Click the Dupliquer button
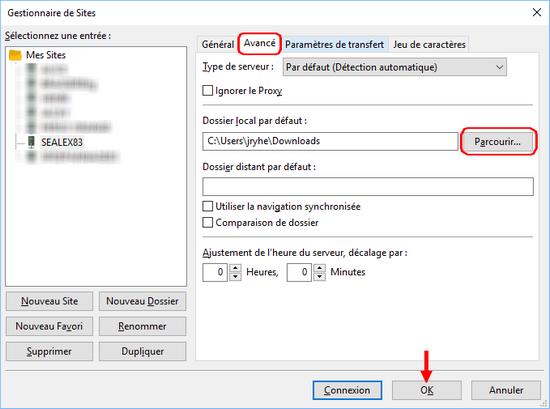 [x=142, y=351]
